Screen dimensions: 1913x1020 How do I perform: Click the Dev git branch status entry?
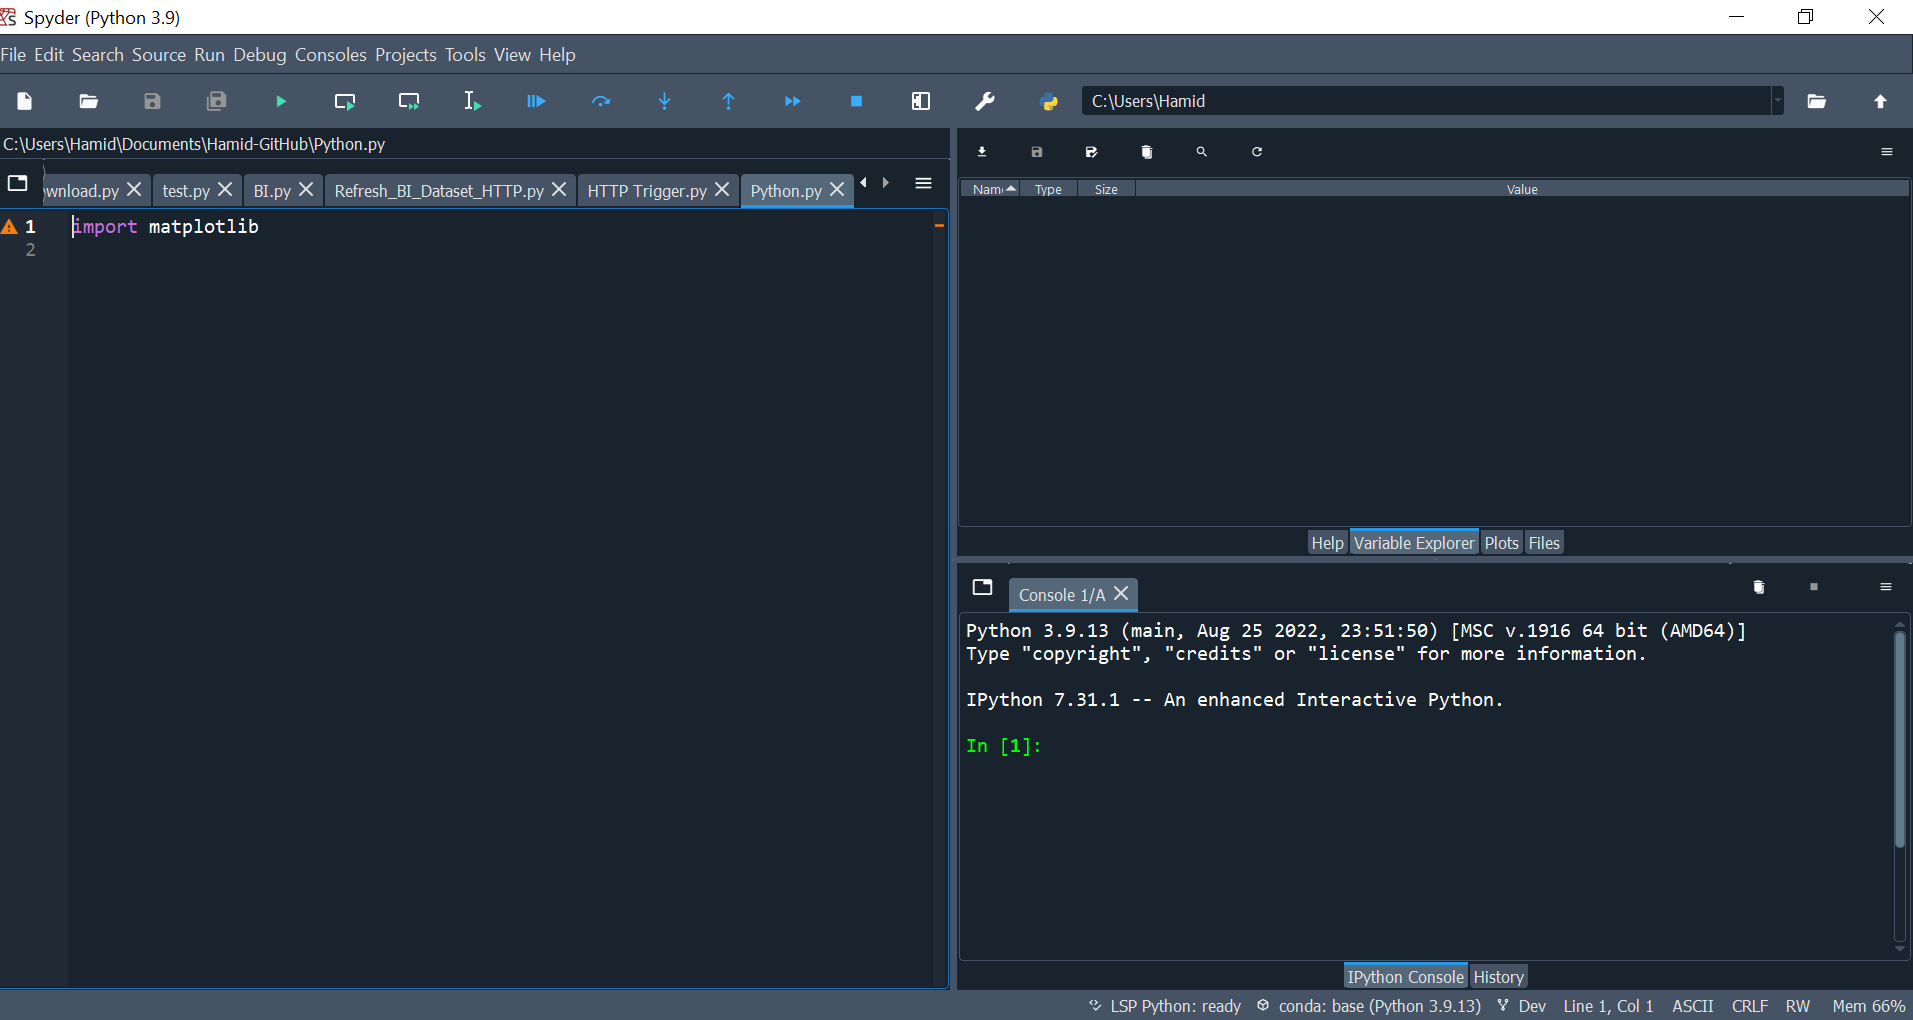pos(1522,1006)
